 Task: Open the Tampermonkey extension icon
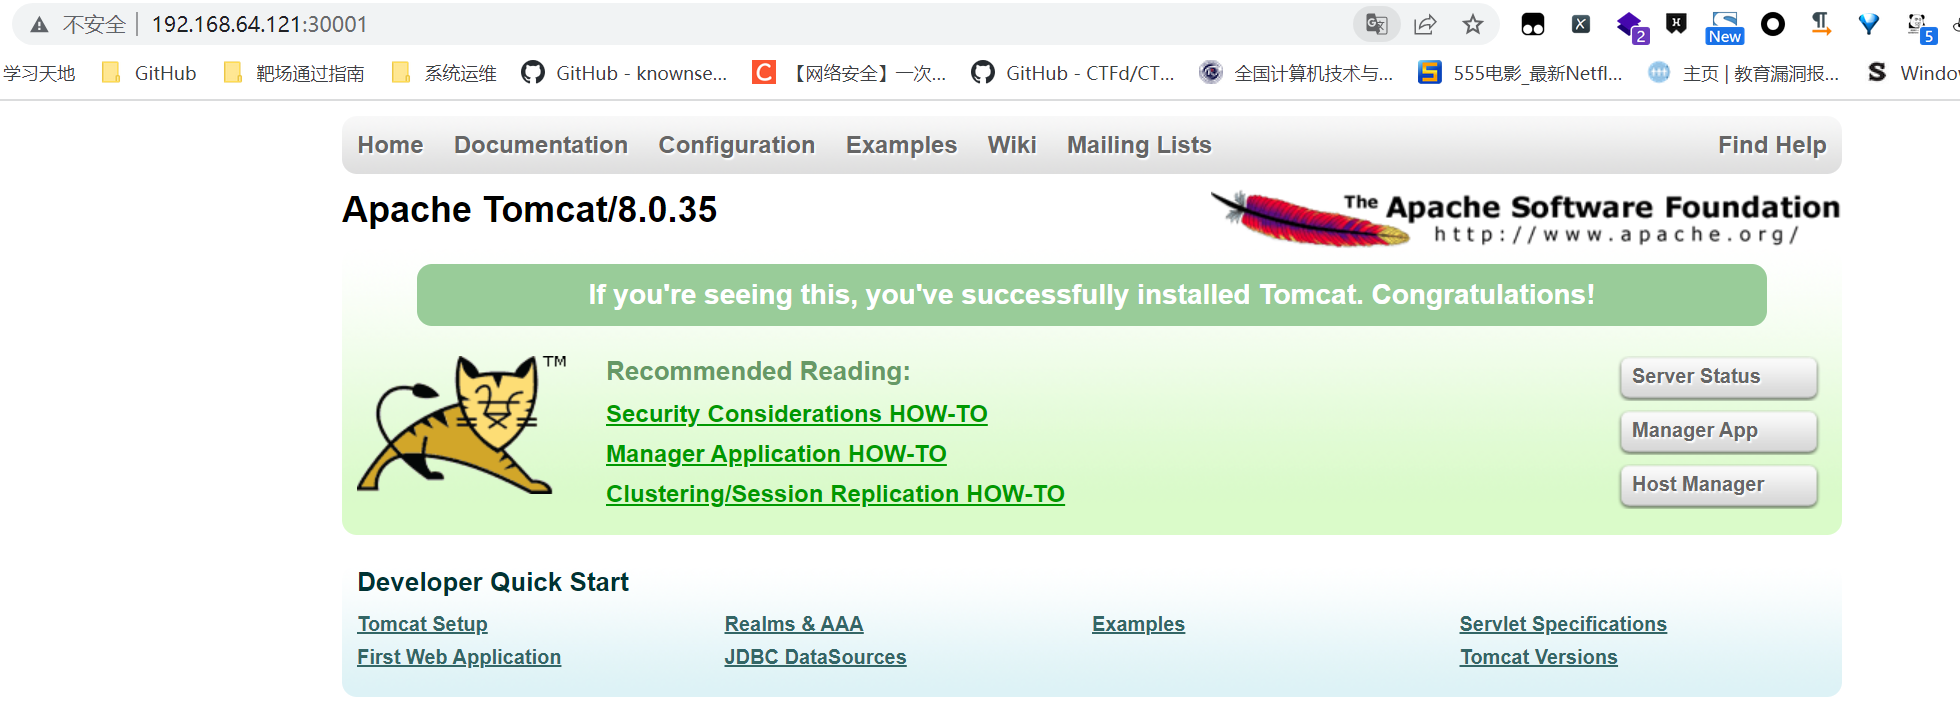[1533, 24]
